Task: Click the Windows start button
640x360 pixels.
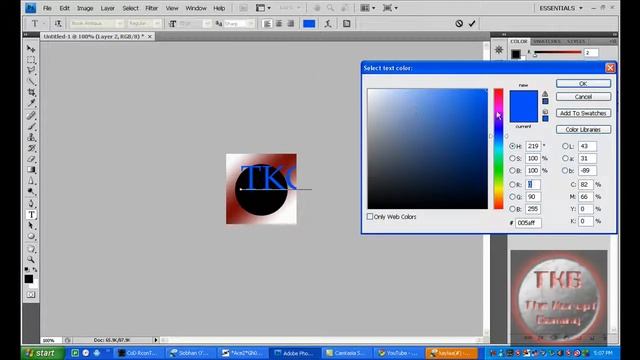Action: (x=42, y=353)
